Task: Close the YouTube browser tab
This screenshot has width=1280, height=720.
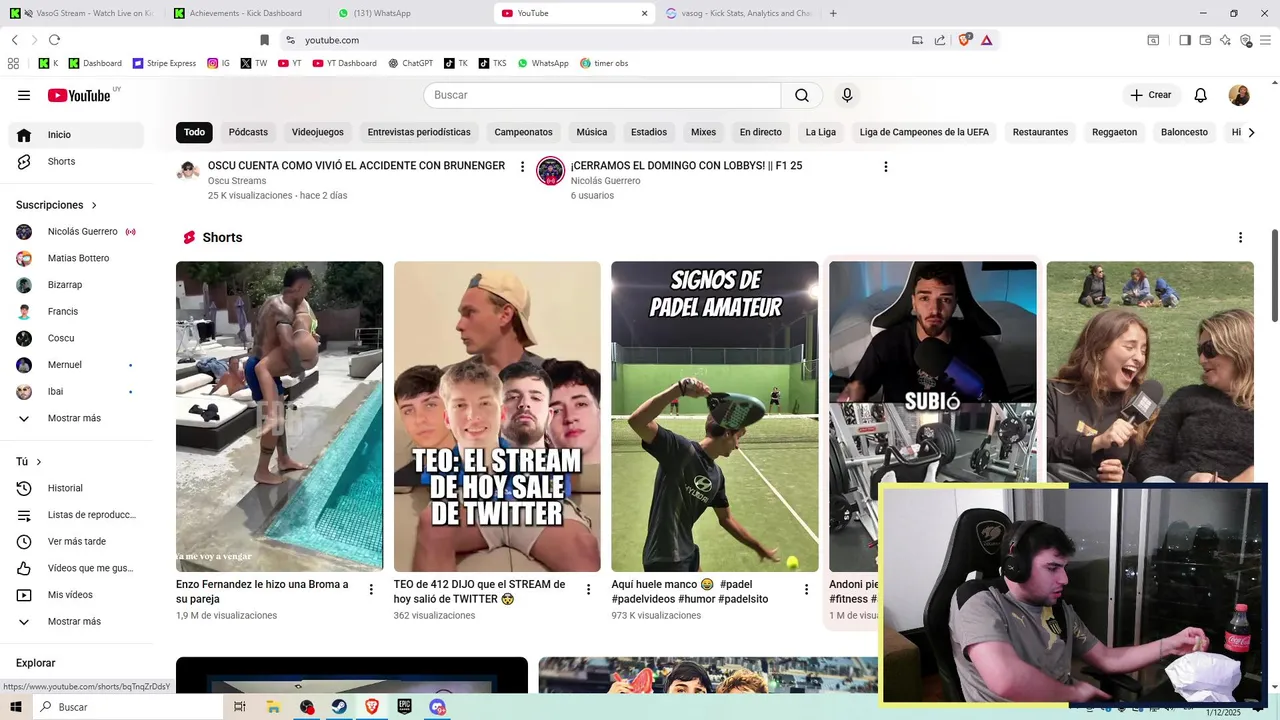Action: coord(644,13)
